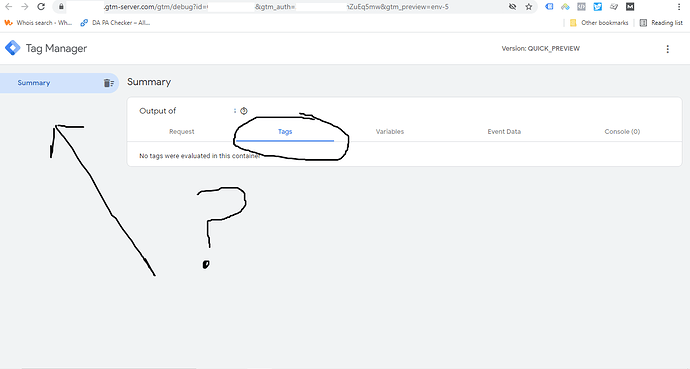Screen dimensions: 690x369
Task: Select Summary in the left sidebar
Action: tap(59, 83)
